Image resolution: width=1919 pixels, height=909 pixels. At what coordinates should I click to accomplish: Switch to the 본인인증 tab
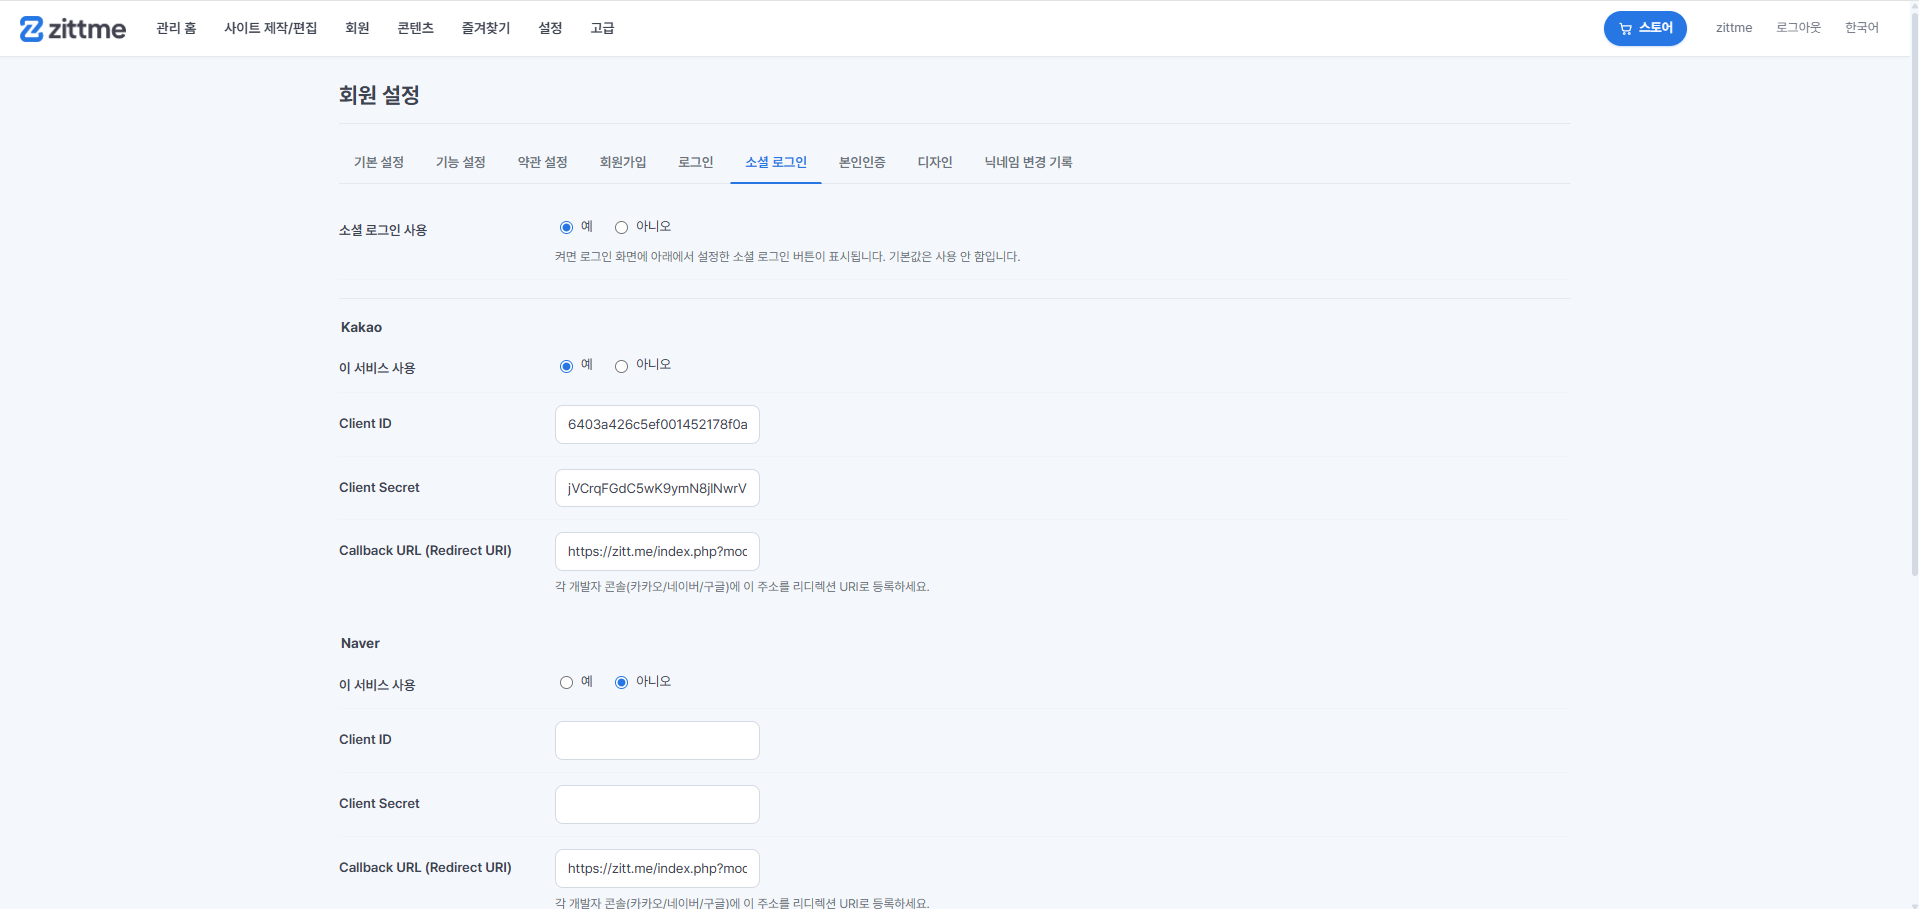click(x=862, y=162)
